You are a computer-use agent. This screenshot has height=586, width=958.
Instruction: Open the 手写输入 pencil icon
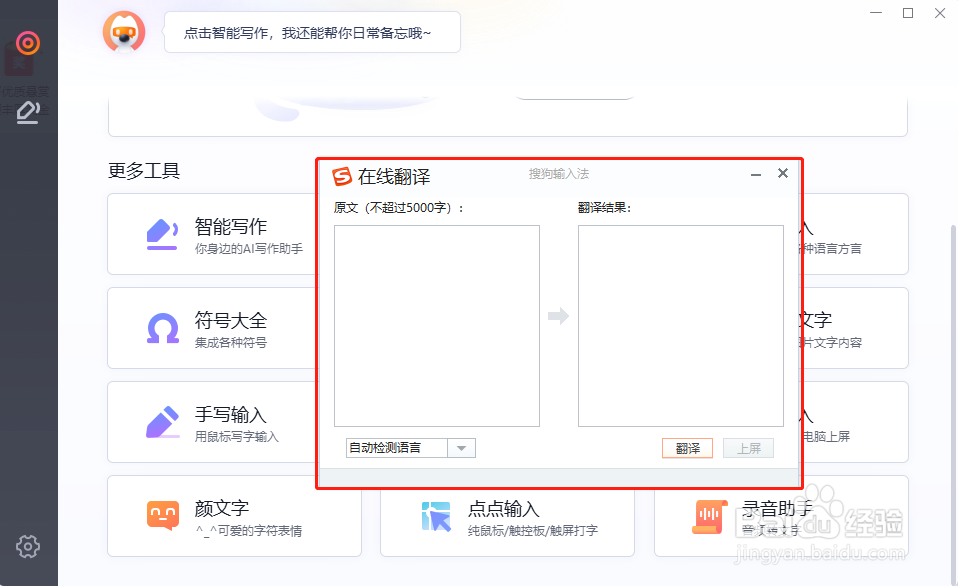click(x=163, y=422)
